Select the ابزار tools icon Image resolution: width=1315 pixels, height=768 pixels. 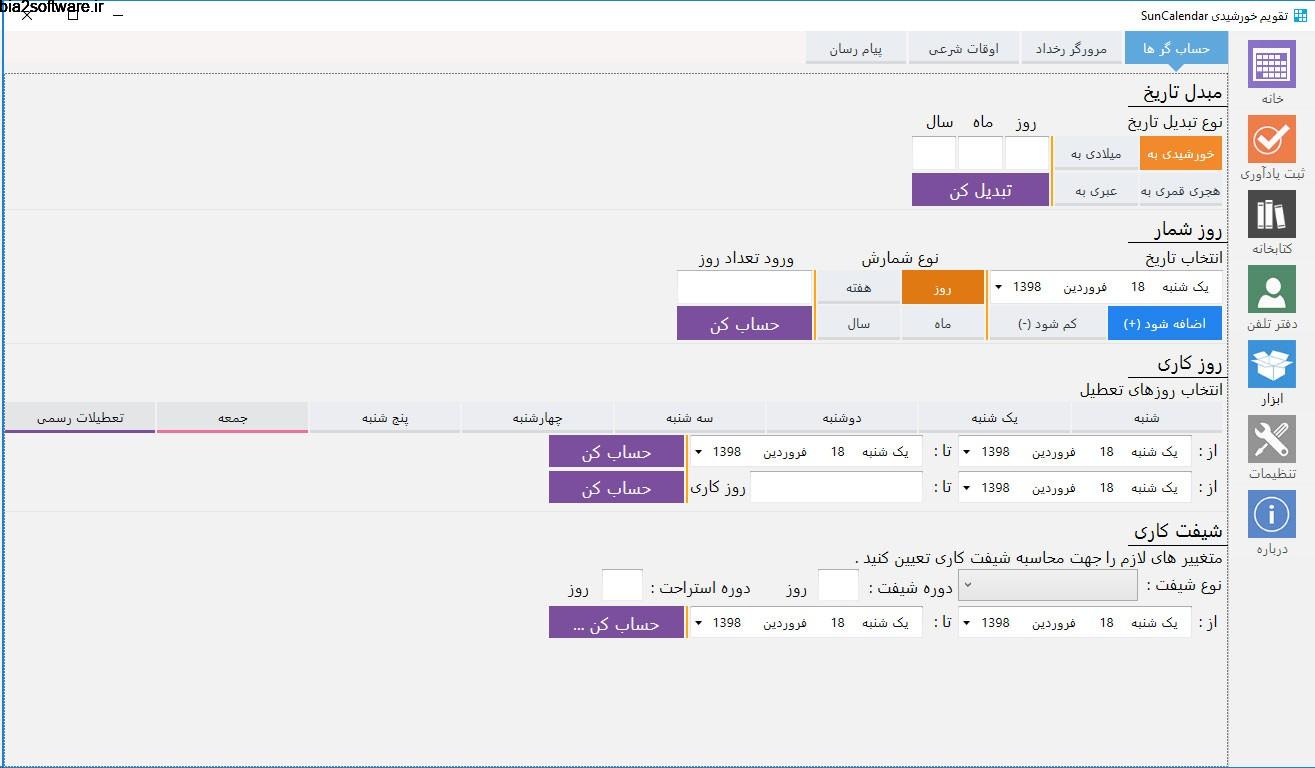1271,367
